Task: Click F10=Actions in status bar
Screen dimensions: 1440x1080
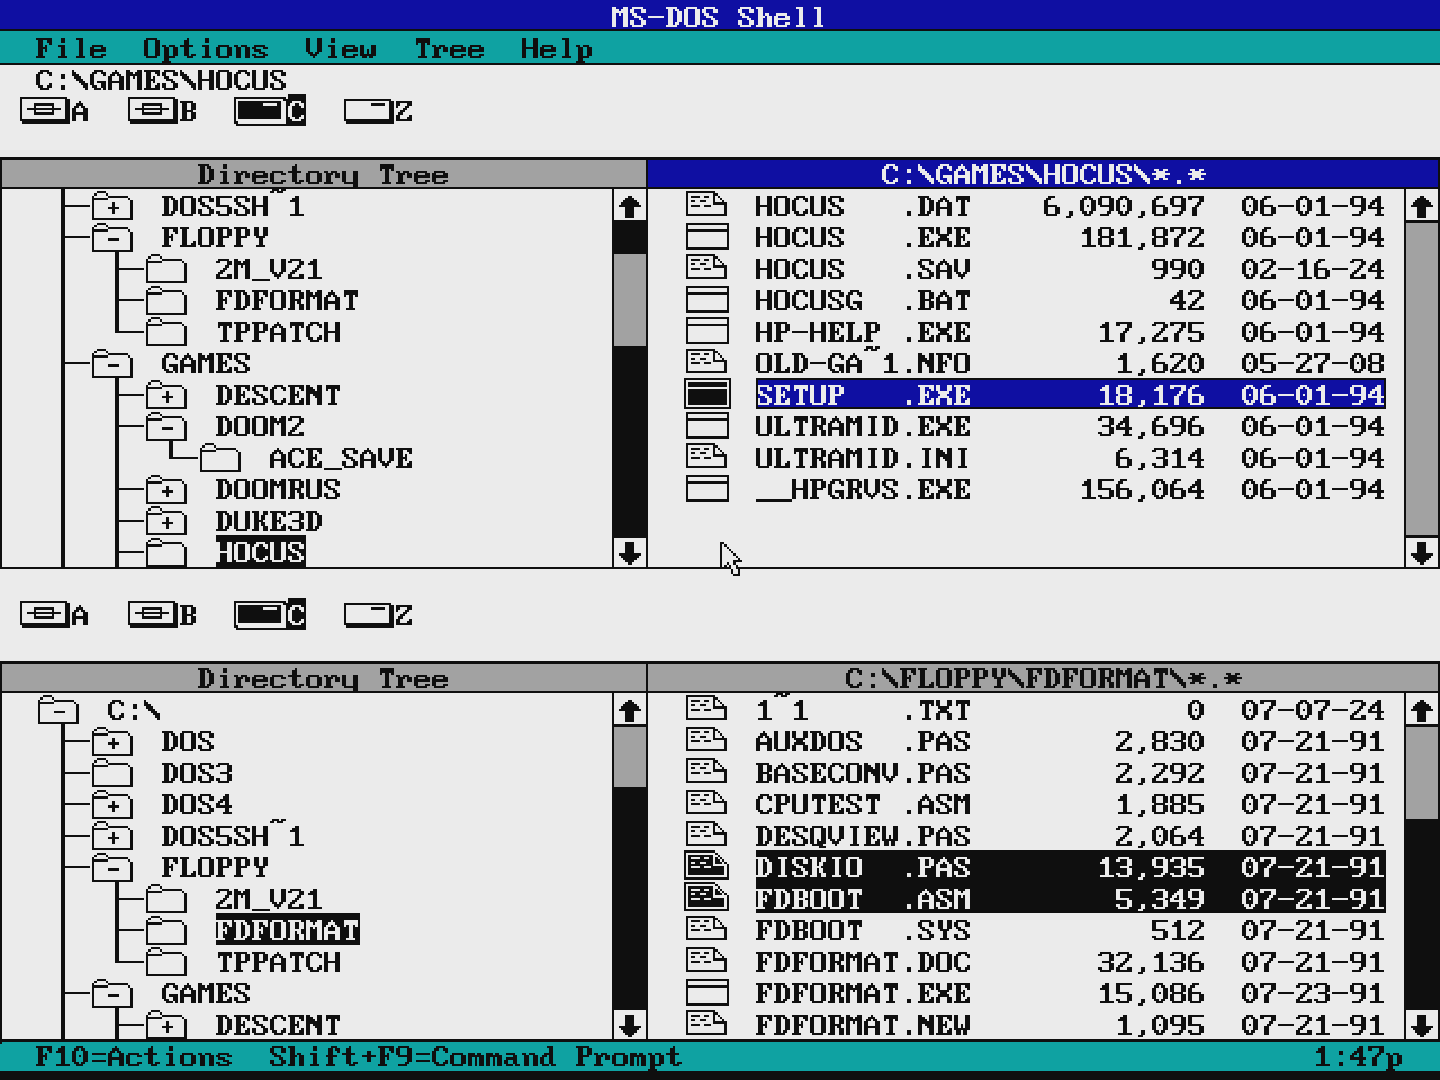Action: (x=133, y=1056)
